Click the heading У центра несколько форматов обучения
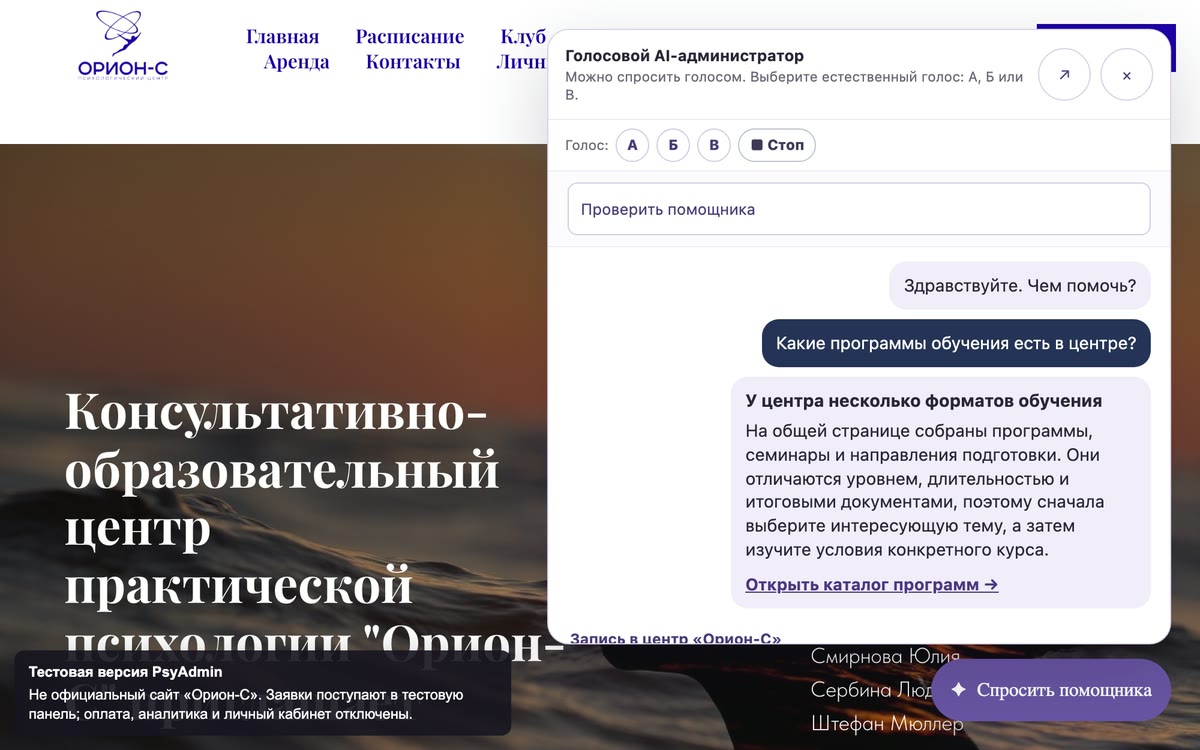The image size is (1200, 750). [924, 401]
